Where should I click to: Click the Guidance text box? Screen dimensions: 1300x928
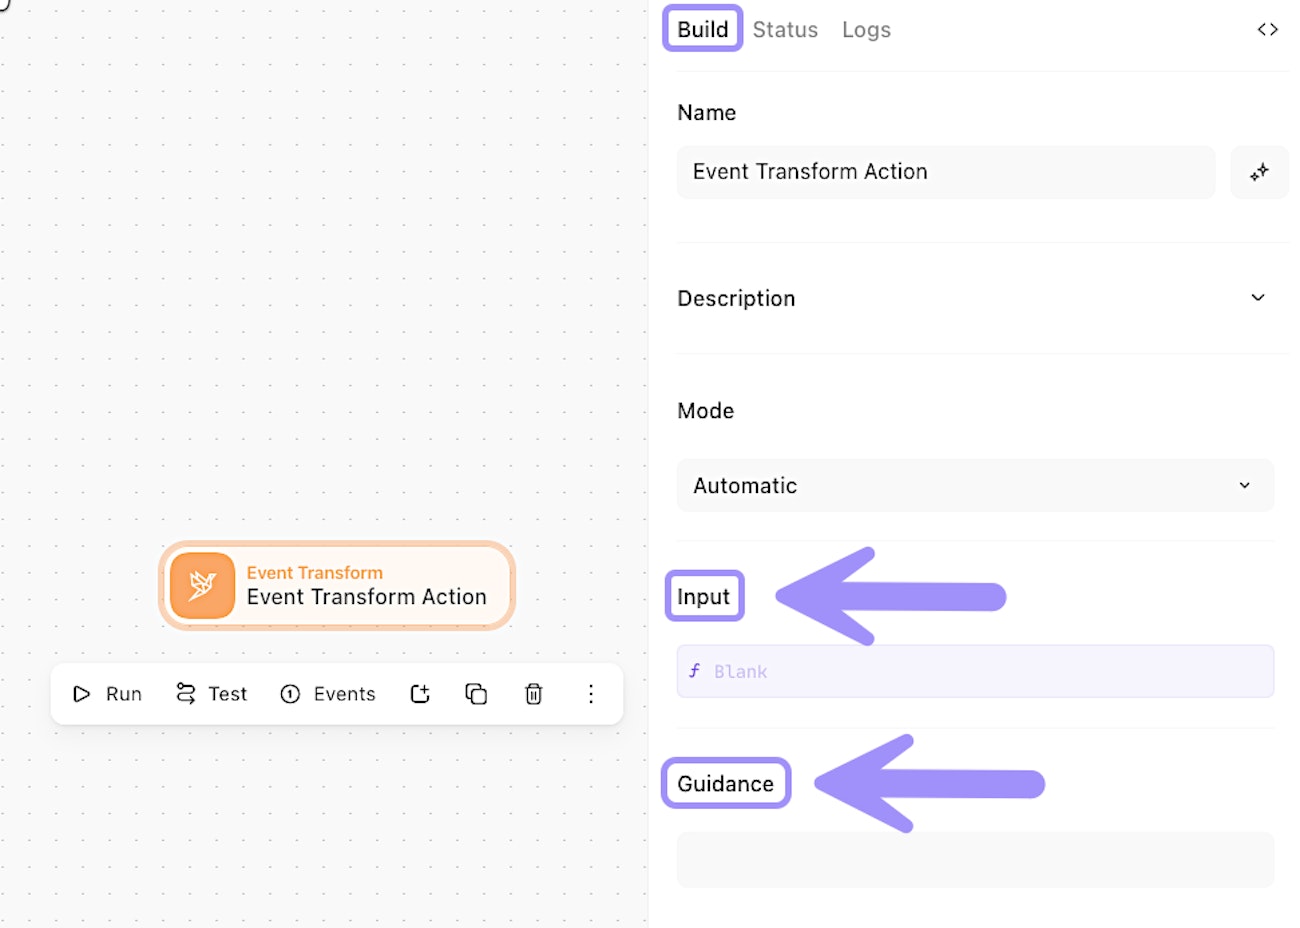(975, 859)
